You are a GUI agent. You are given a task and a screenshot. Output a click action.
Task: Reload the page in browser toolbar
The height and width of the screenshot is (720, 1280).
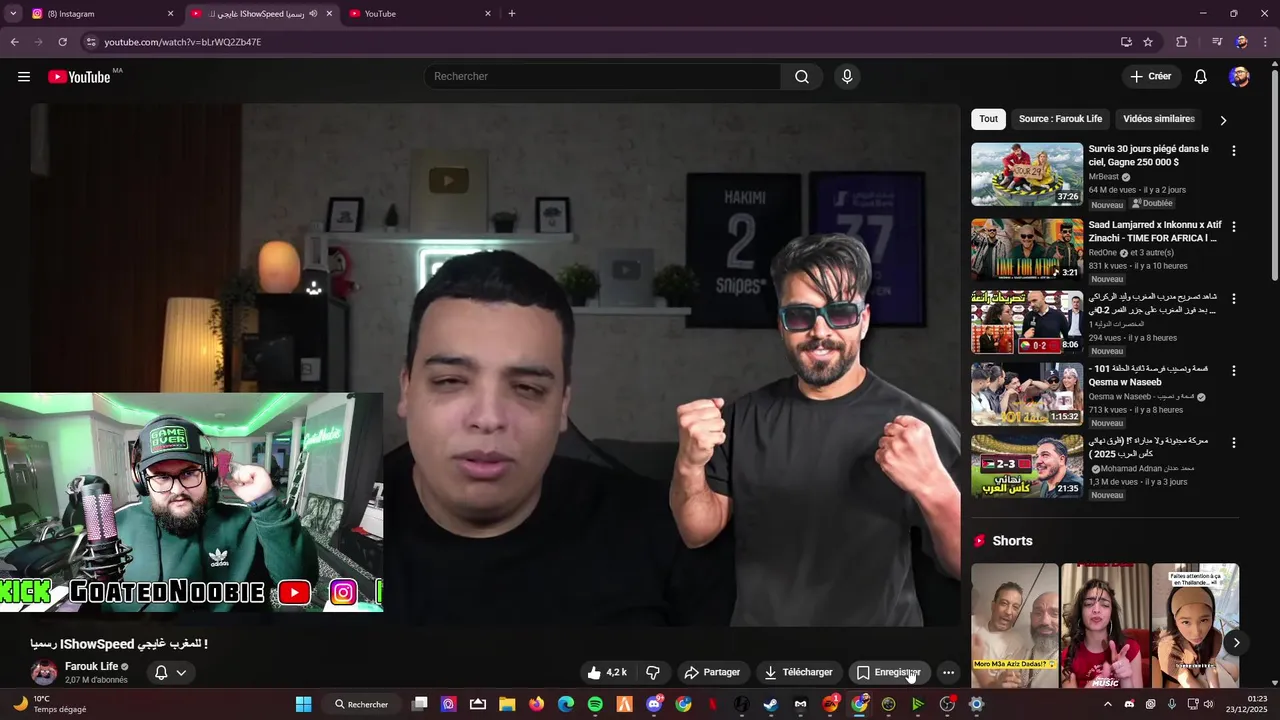(x=62, y=42)
